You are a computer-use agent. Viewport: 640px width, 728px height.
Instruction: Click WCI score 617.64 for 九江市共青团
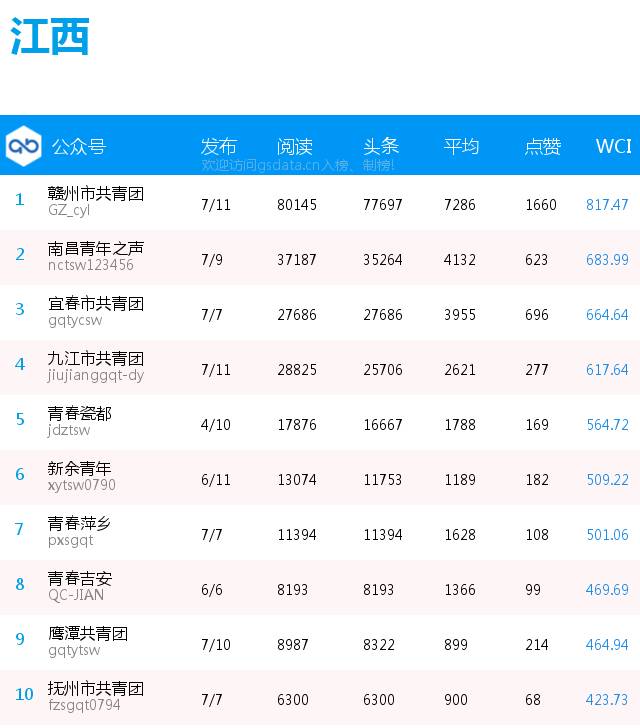(x=607, y=369)
